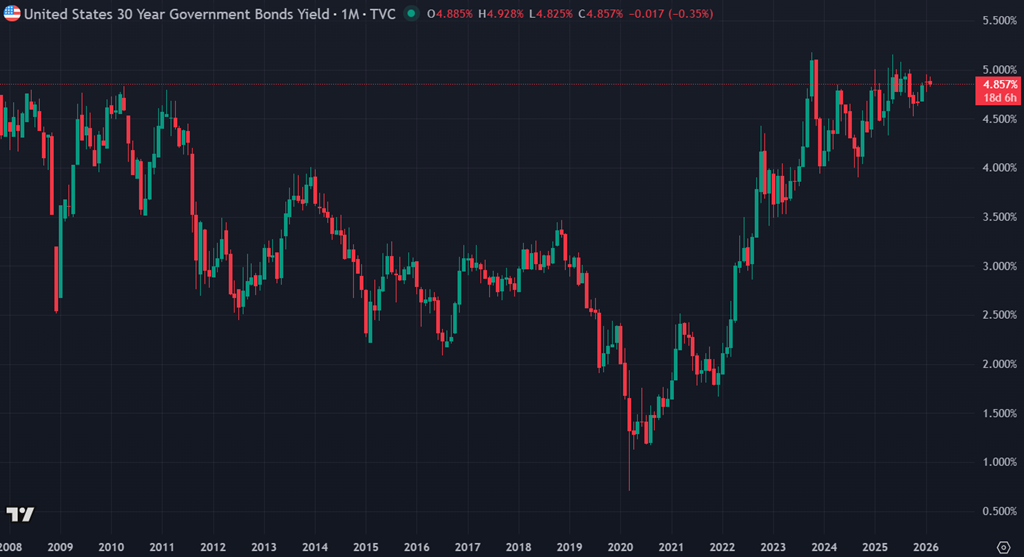Screen dimensions: 1024x557
Task: Click the US flag symbol icon
Action: [x=13, y=16]
